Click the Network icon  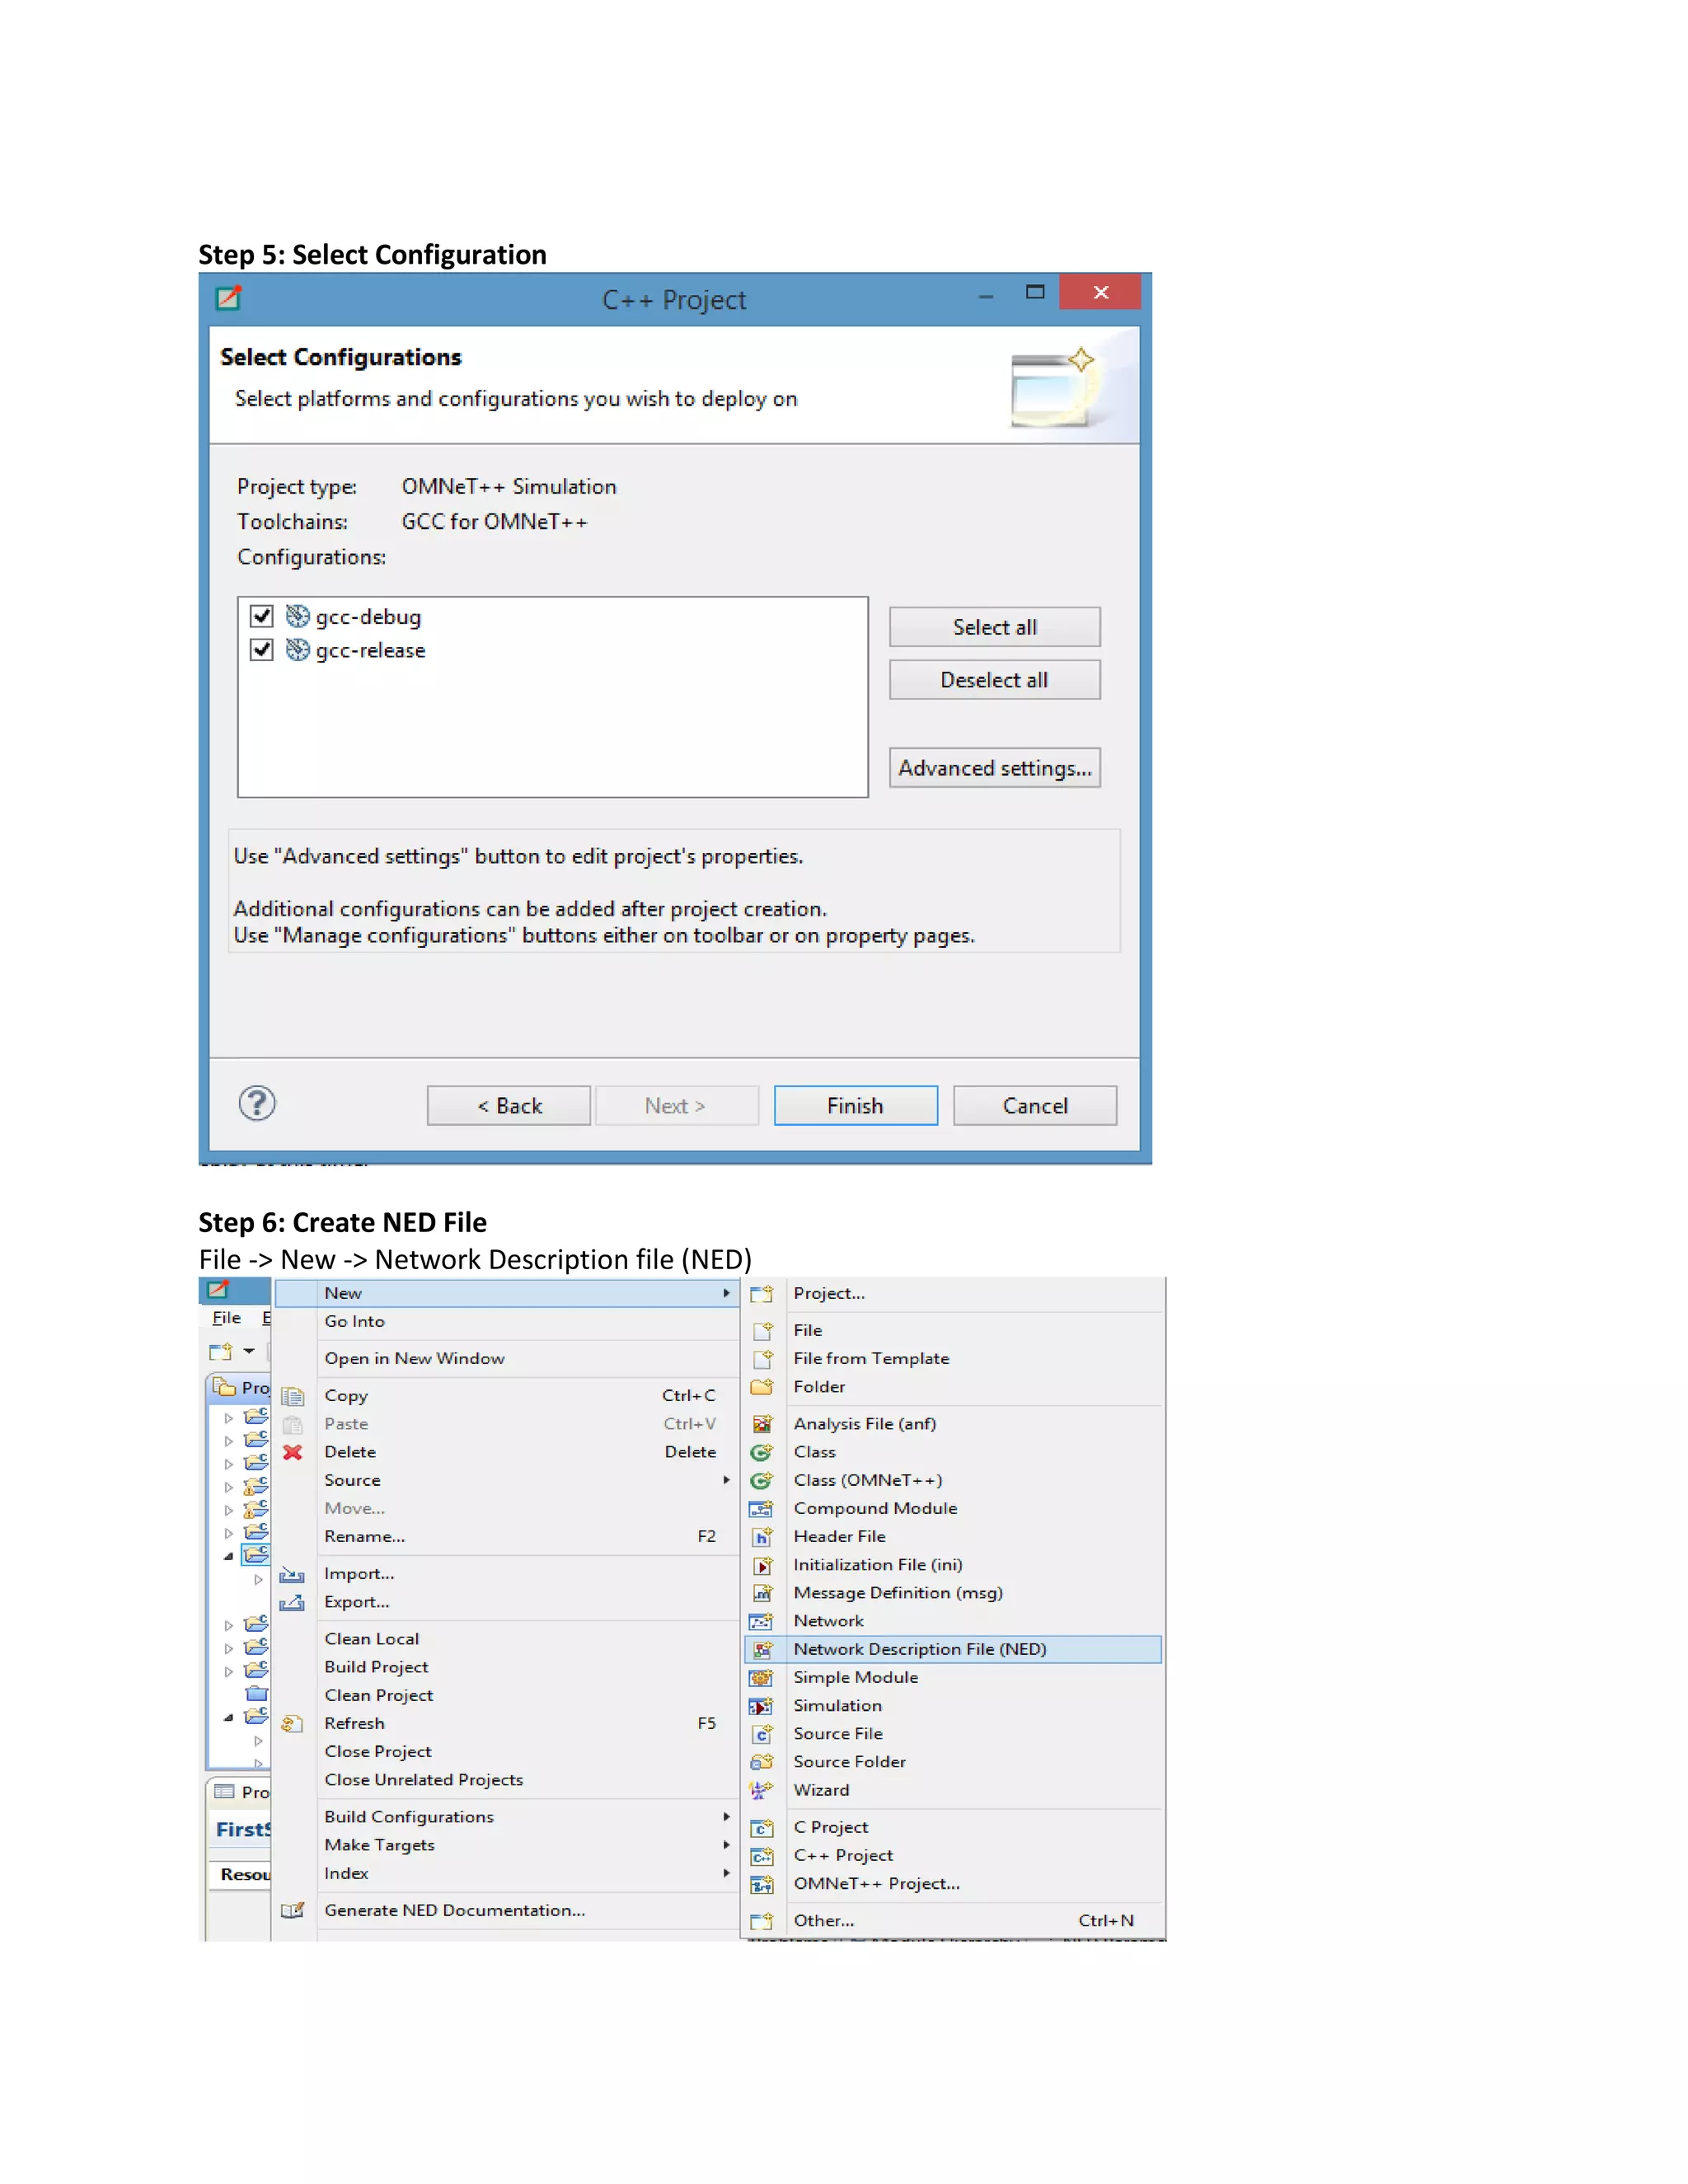tap(762, 1621)
